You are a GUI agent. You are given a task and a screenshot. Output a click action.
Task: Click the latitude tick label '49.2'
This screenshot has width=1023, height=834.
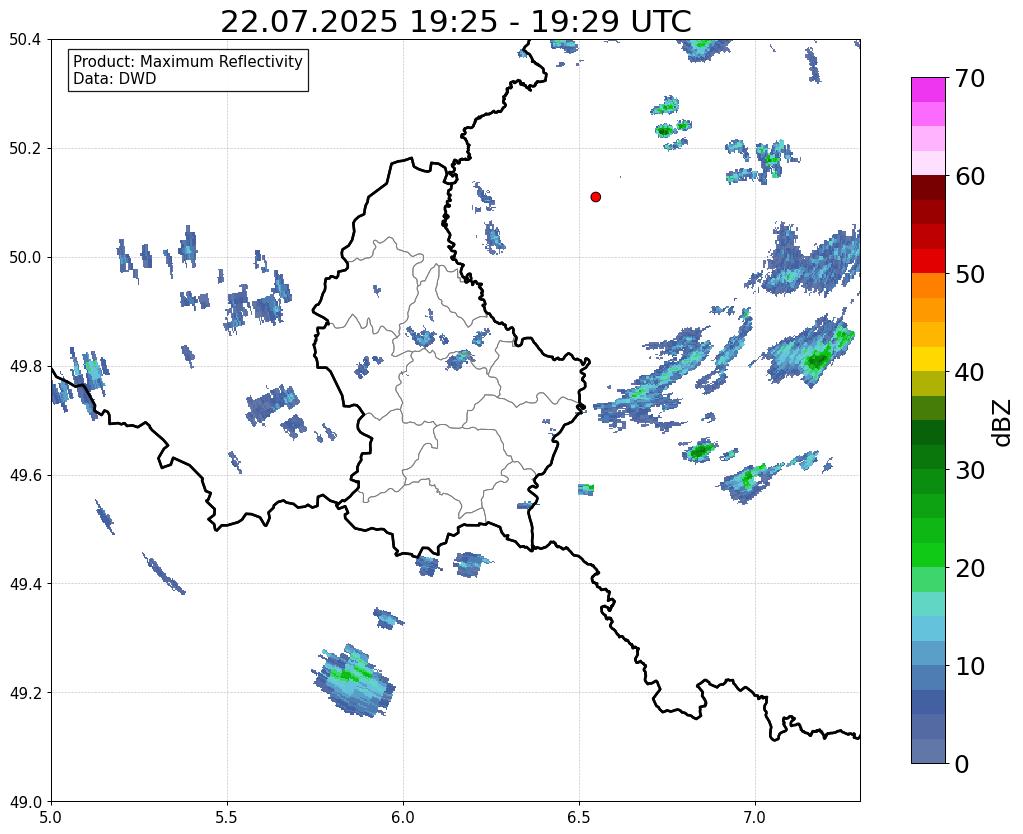coord(25,692)
